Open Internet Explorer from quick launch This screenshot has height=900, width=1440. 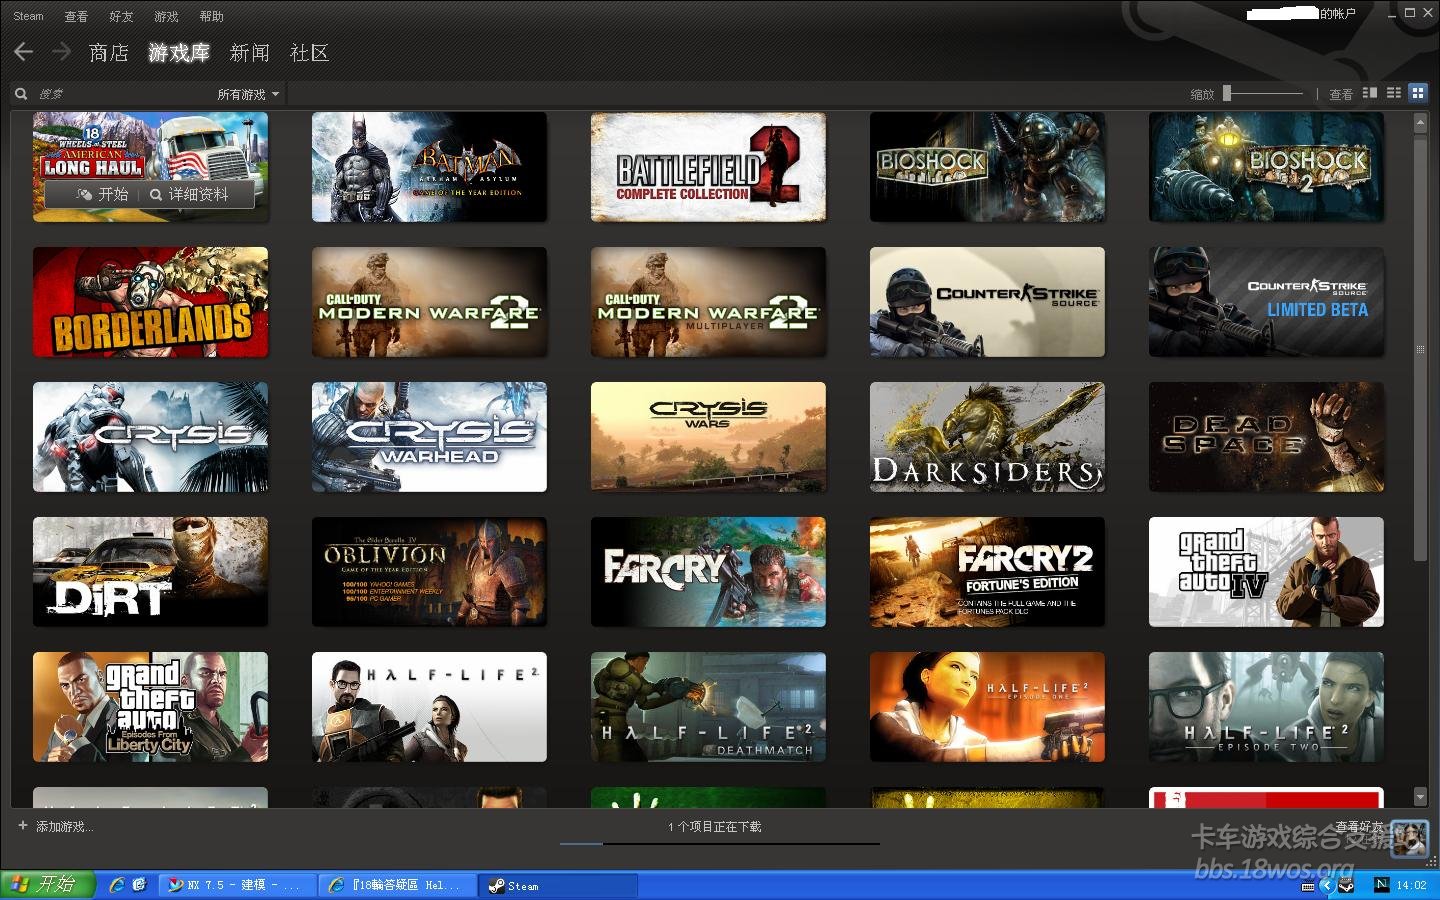117,885
